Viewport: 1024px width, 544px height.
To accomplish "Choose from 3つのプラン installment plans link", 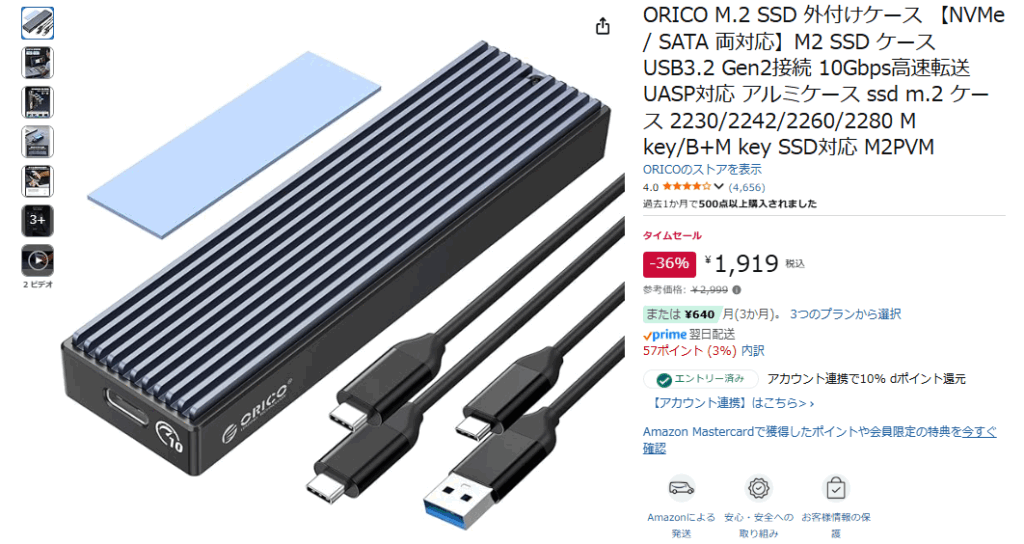I will [845, 314].
